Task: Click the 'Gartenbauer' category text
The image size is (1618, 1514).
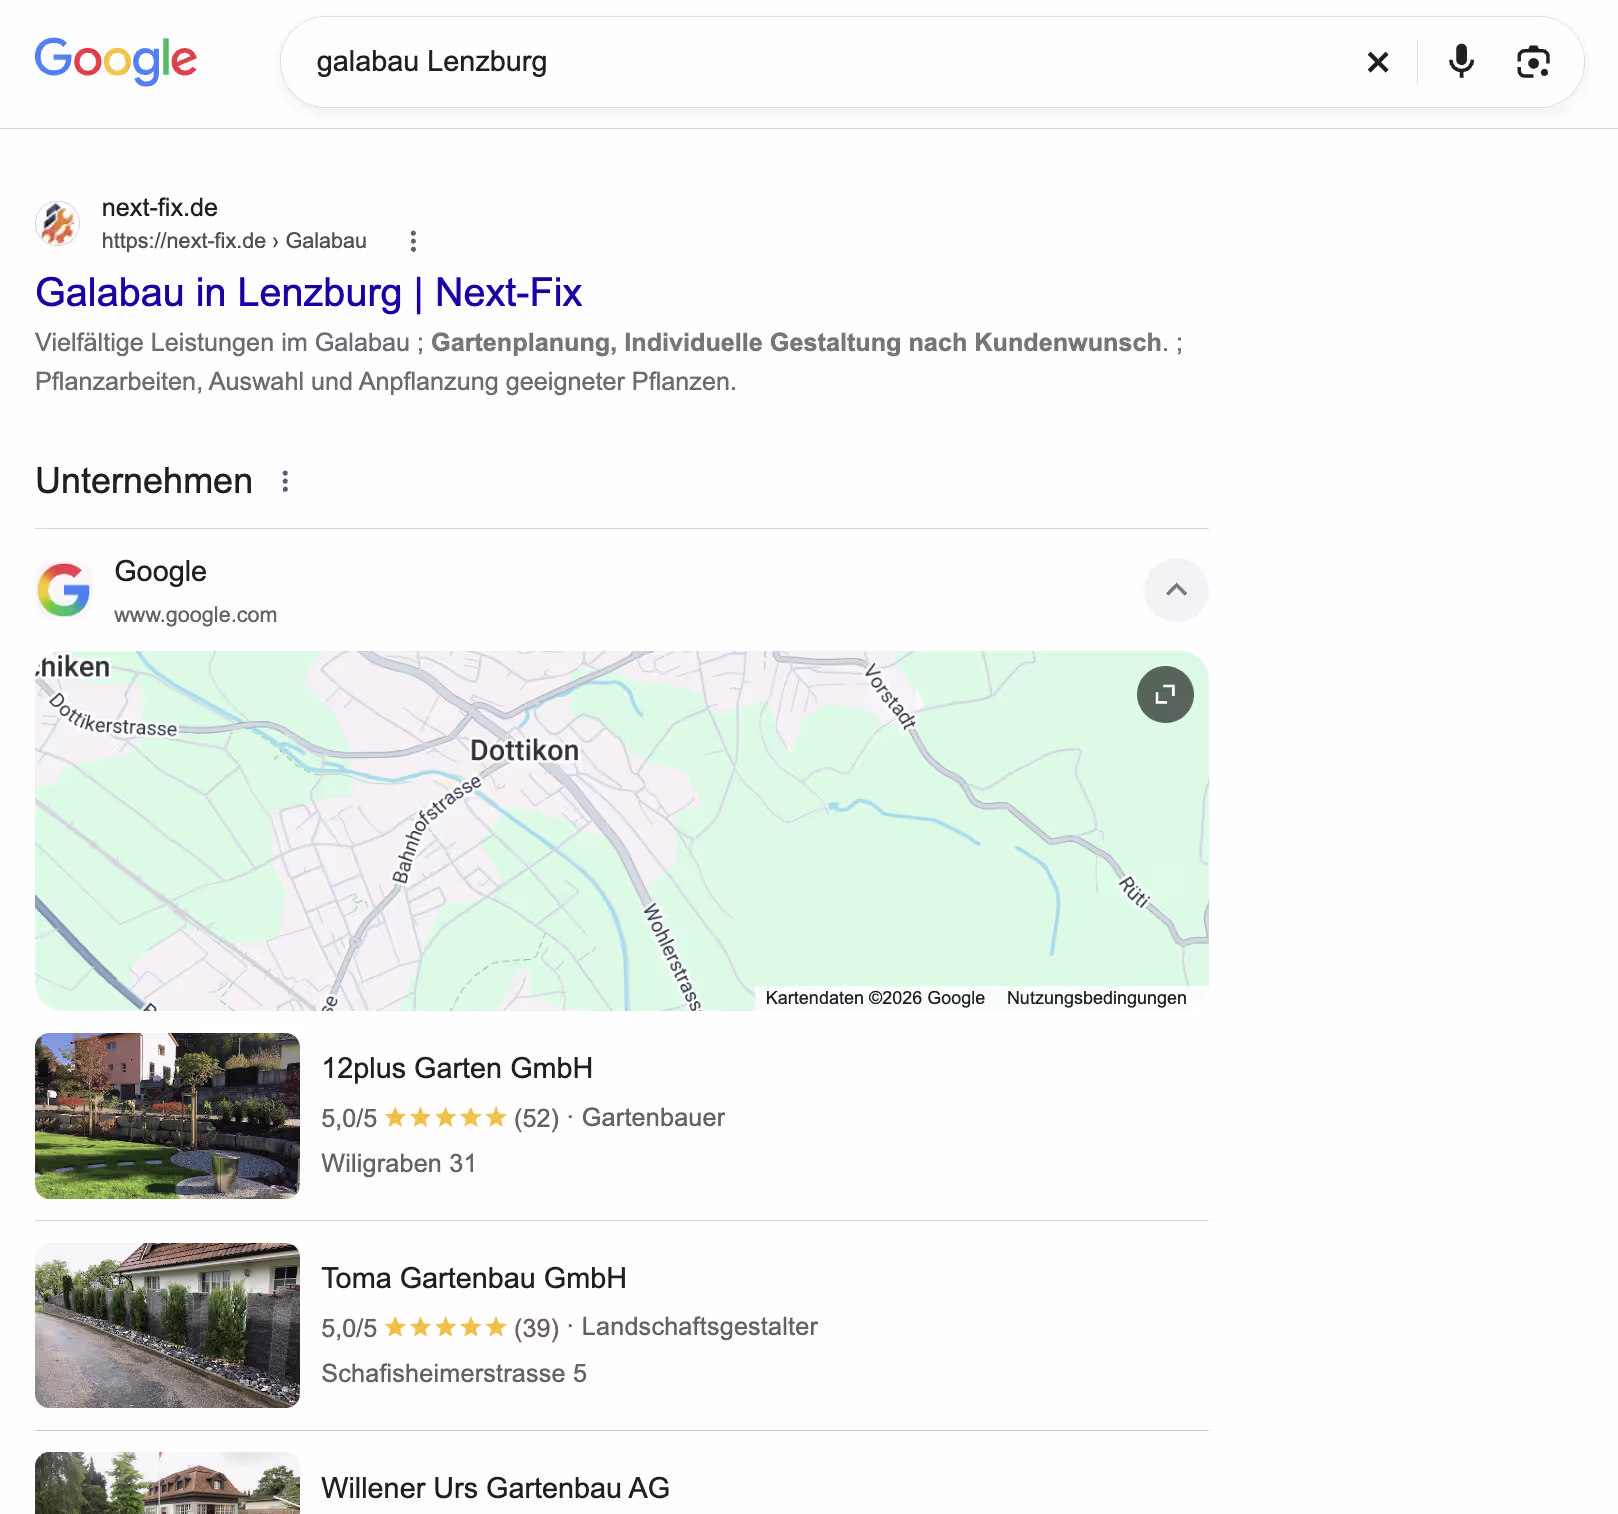Action: click(653, 1118)
